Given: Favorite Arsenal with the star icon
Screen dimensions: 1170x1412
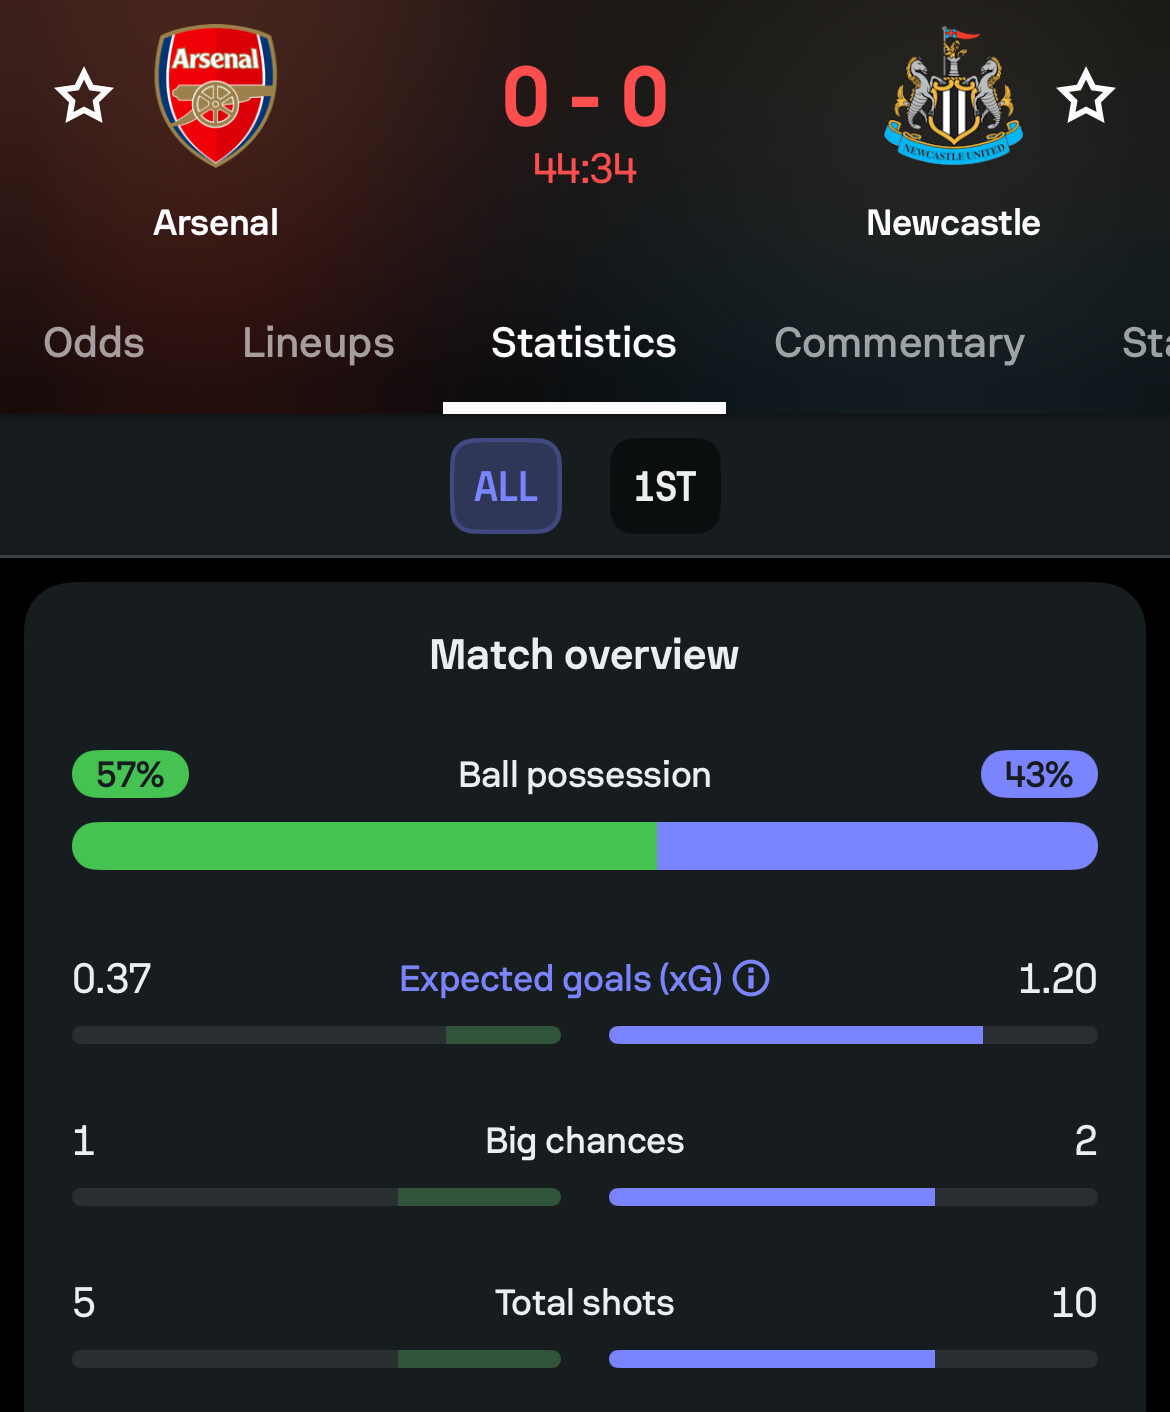Looking at the screenshot, I should coord(84,96).
